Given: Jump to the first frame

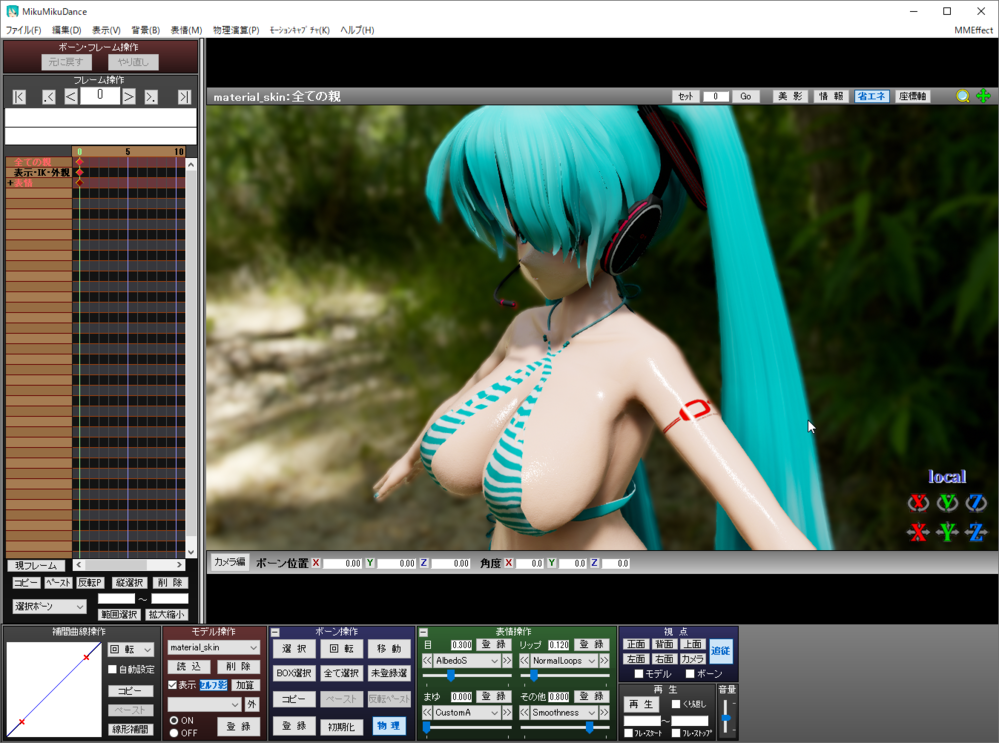Looking at the screenshot, I should pos(19,97).
